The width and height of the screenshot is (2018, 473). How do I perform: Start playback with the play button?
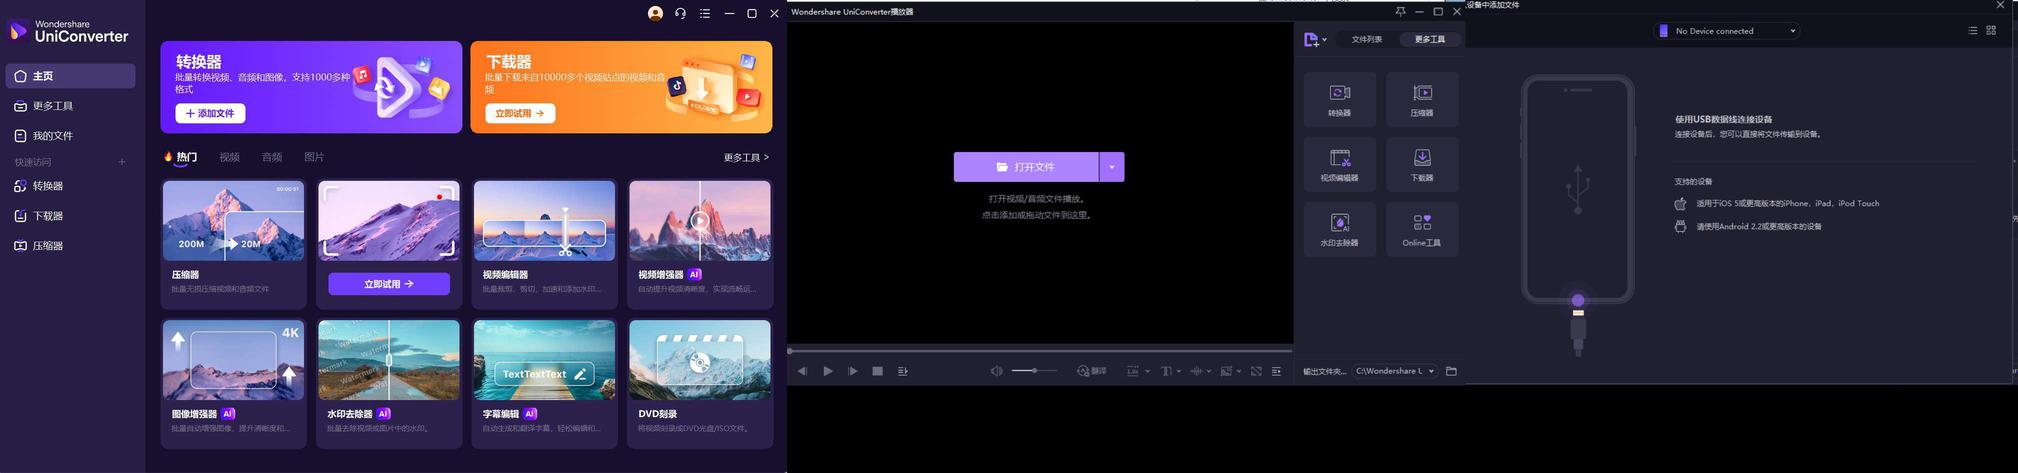(828, 371)
